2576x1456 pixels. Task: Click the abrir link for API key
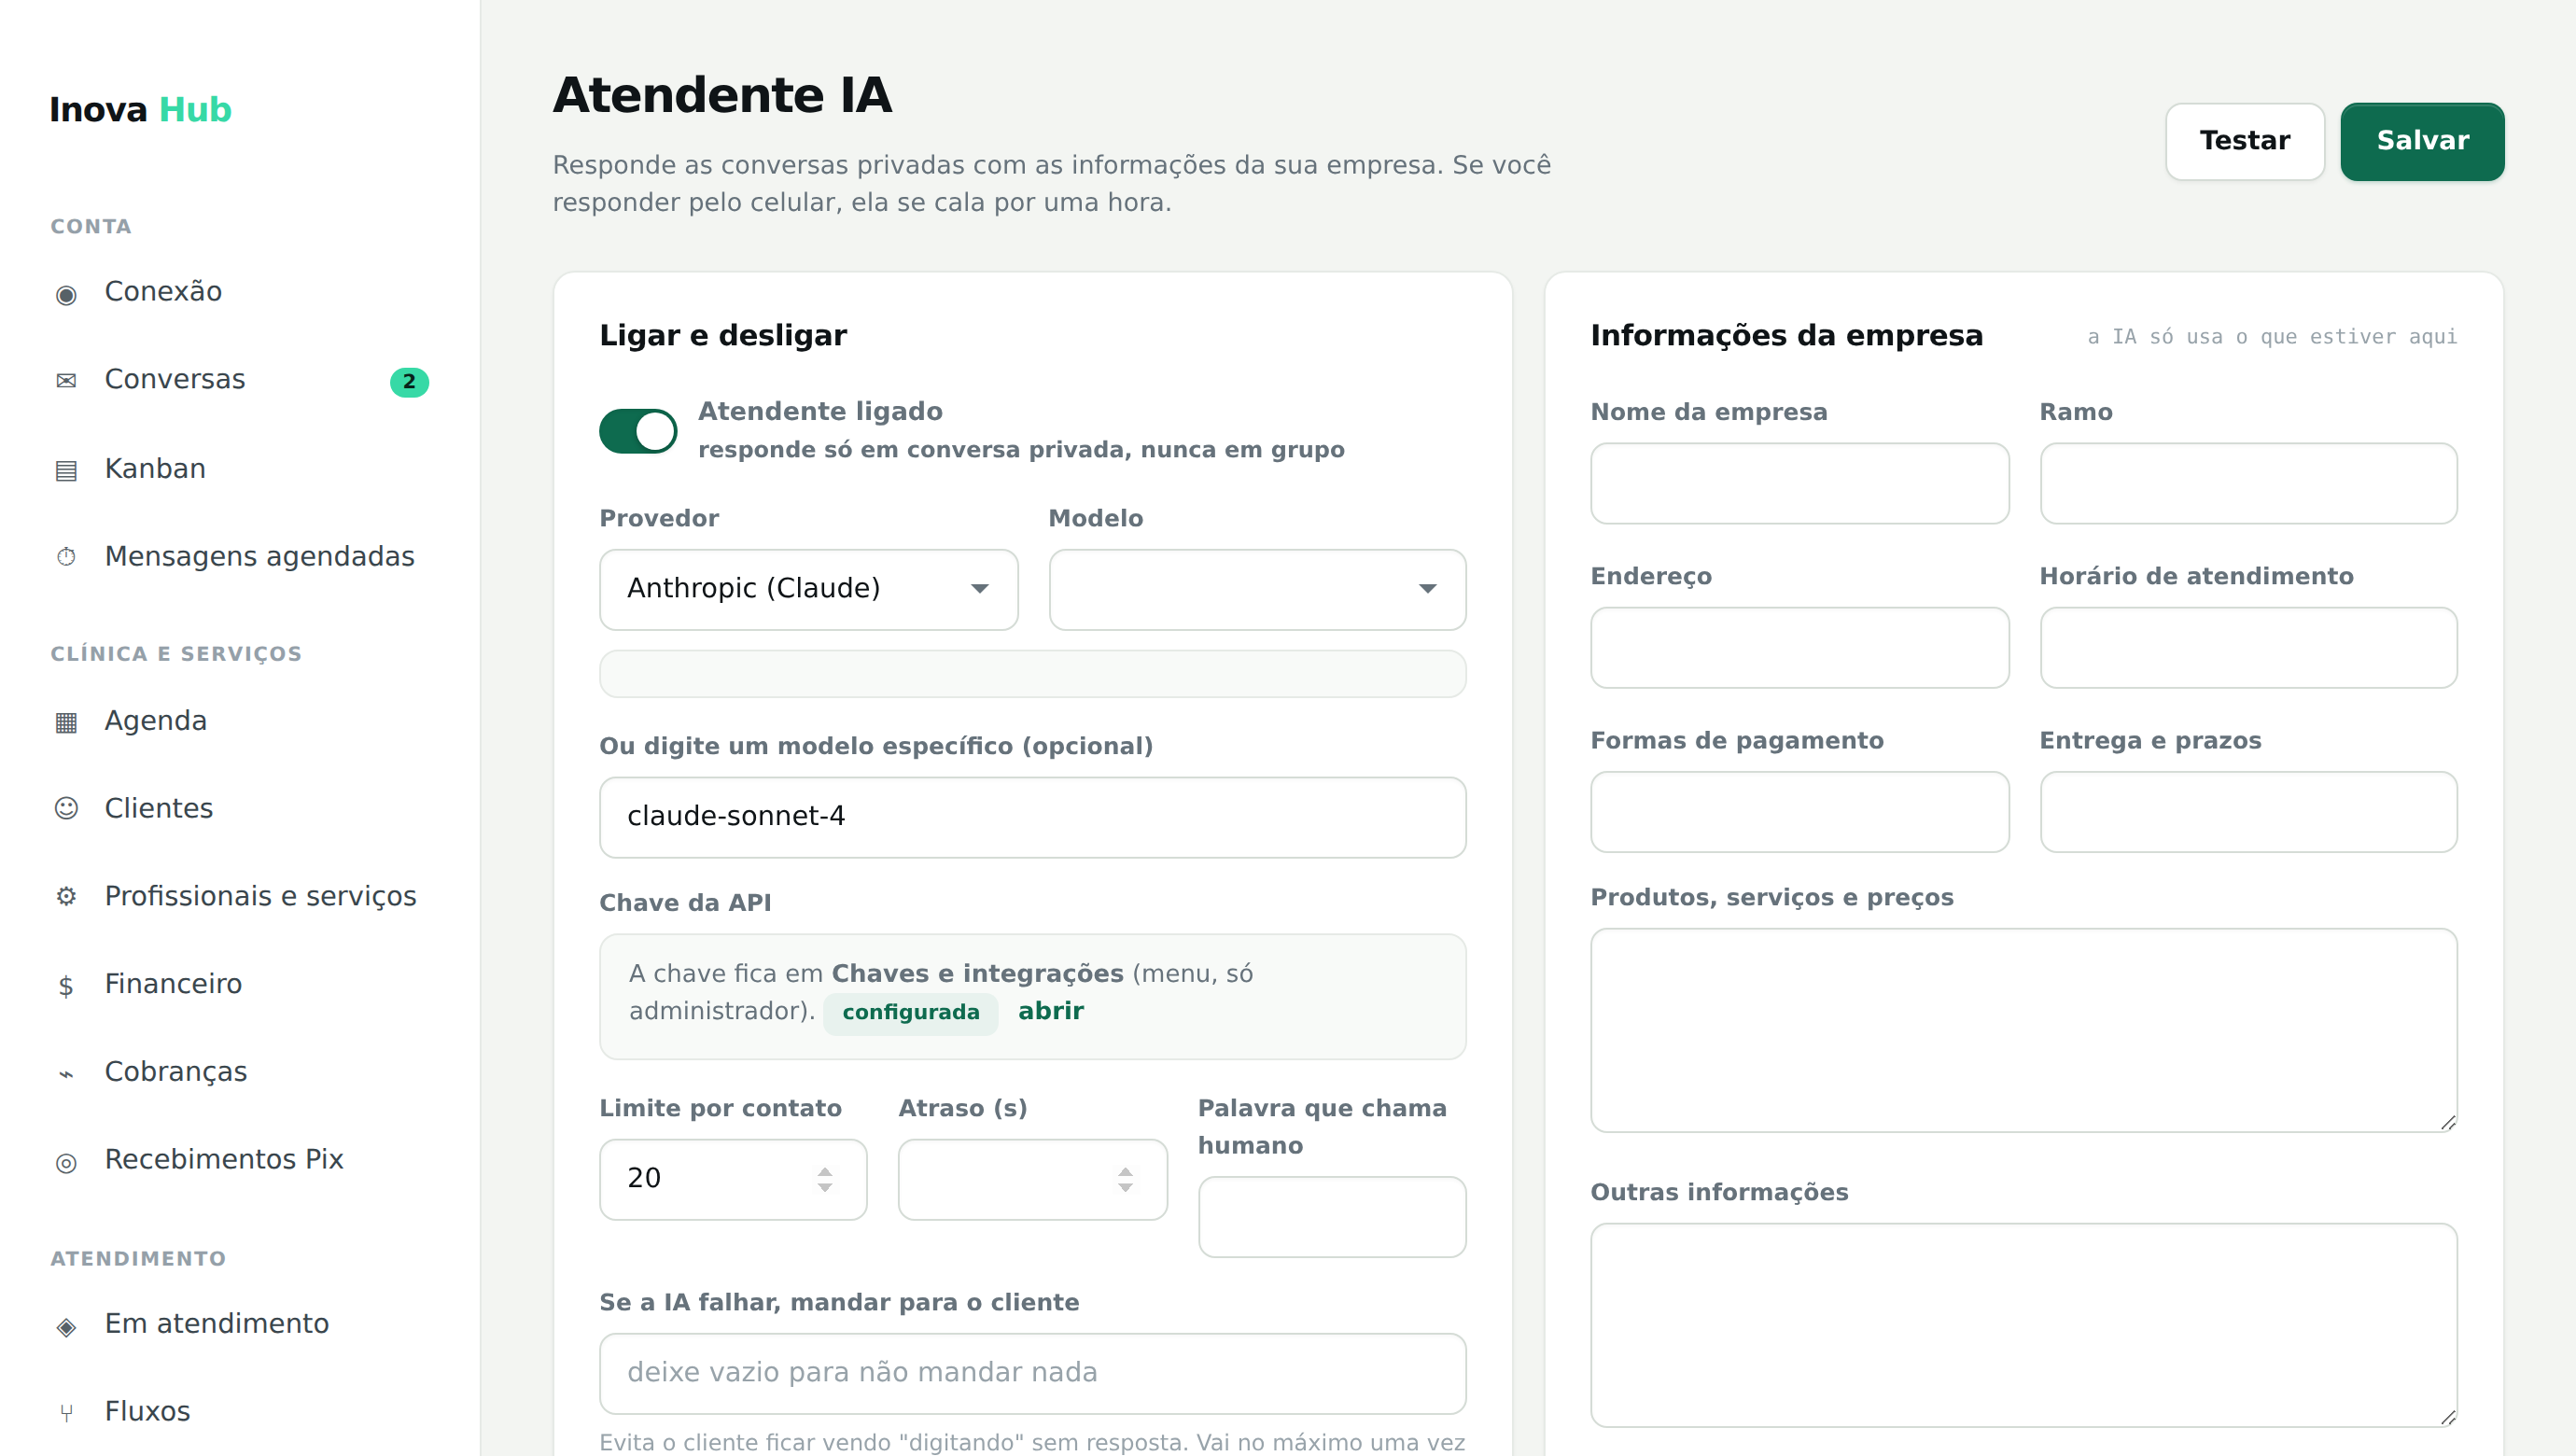[x=1050, y=1011]
